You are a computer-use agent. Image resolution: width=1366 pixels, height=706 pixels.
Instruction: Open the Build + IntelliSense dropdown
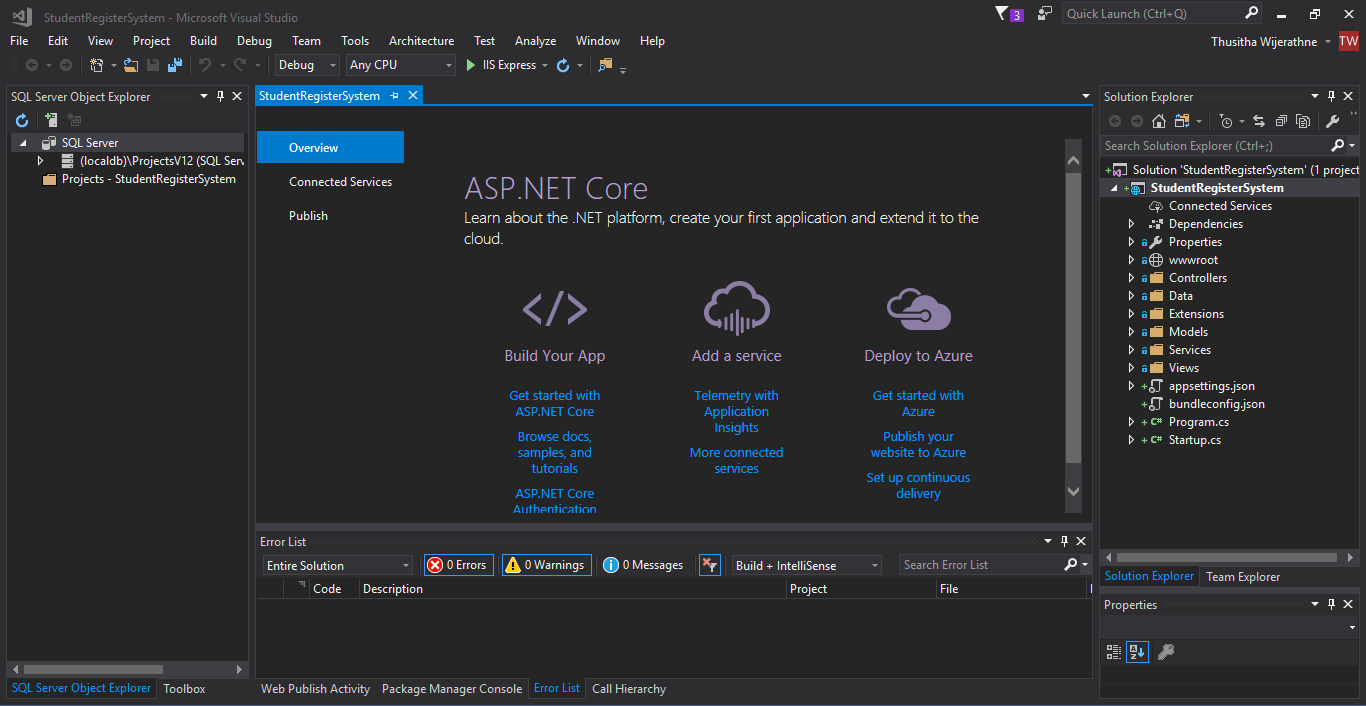(807, 565)
